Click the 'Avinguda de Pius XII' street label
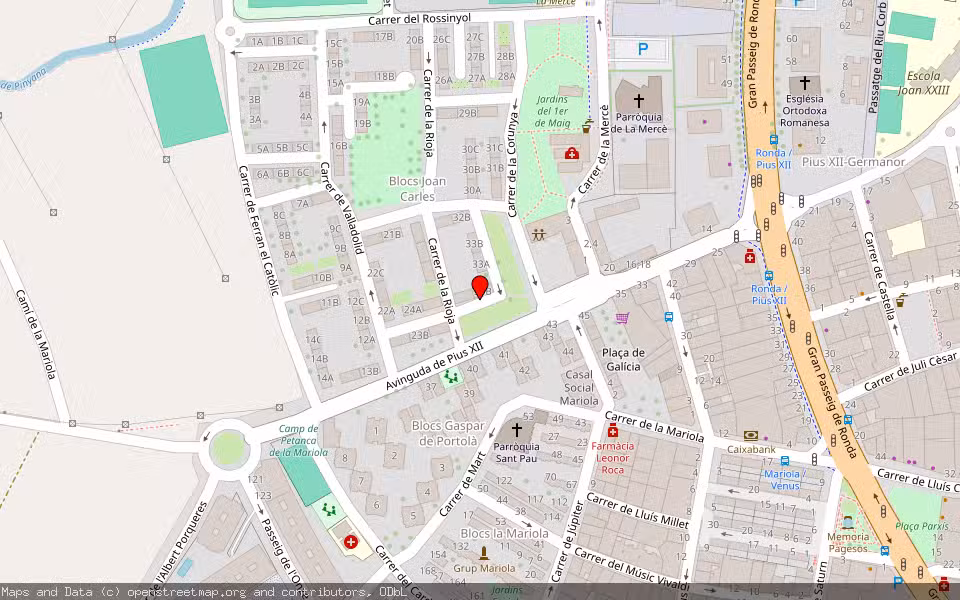The height and width of the screenshot is (600, 960). tap(434, 366)
